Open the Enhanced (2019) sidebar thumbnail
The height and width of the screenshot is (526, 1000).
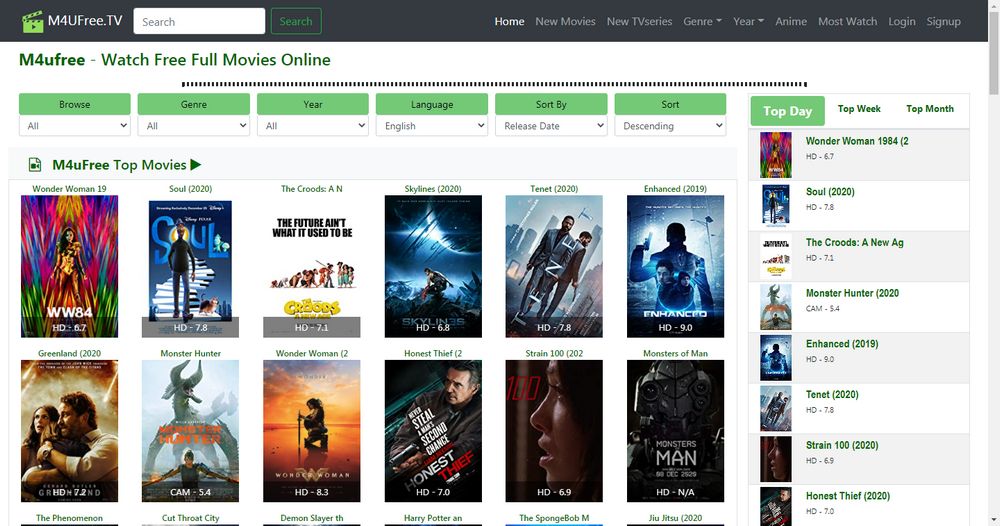(776, 358)
